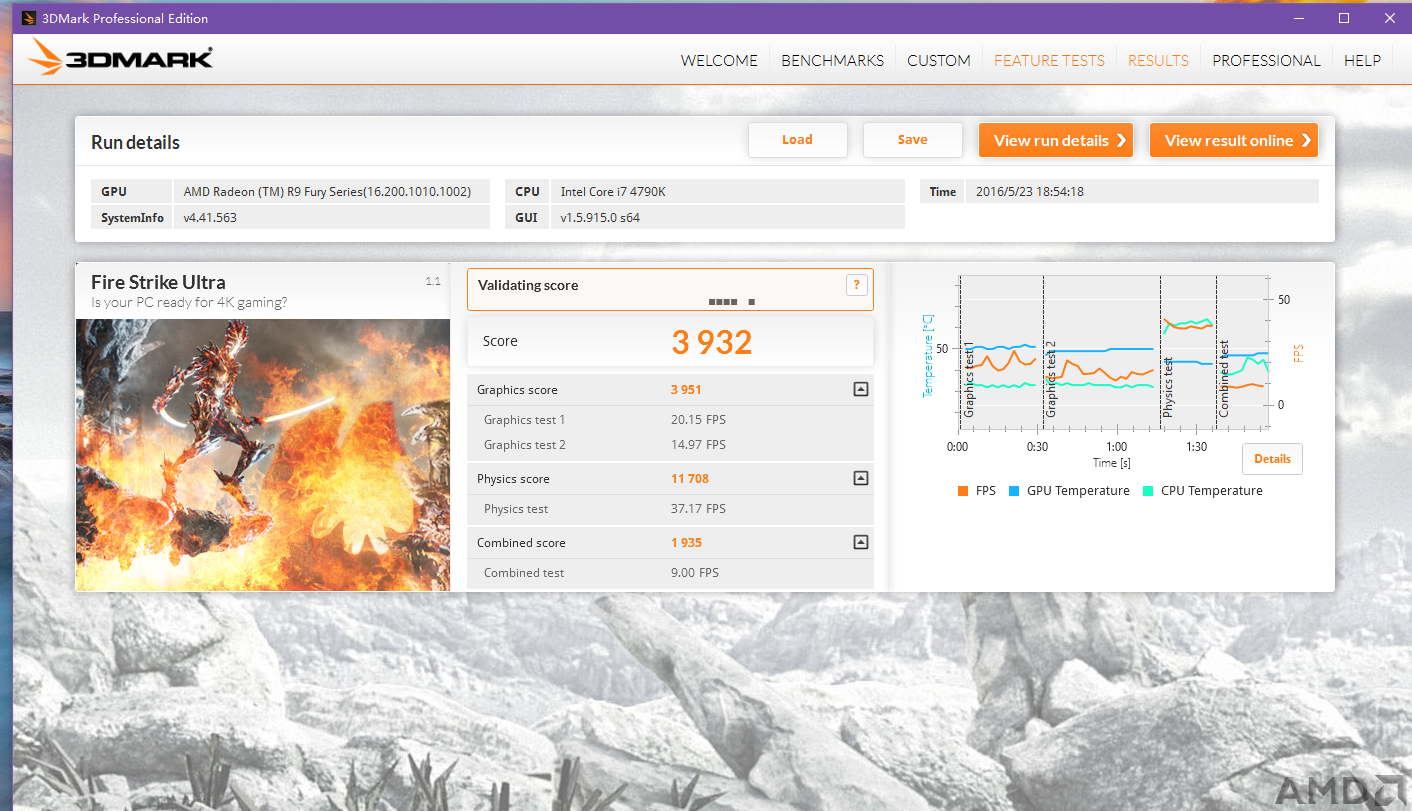Click the Load button

[x=797, y=140]
